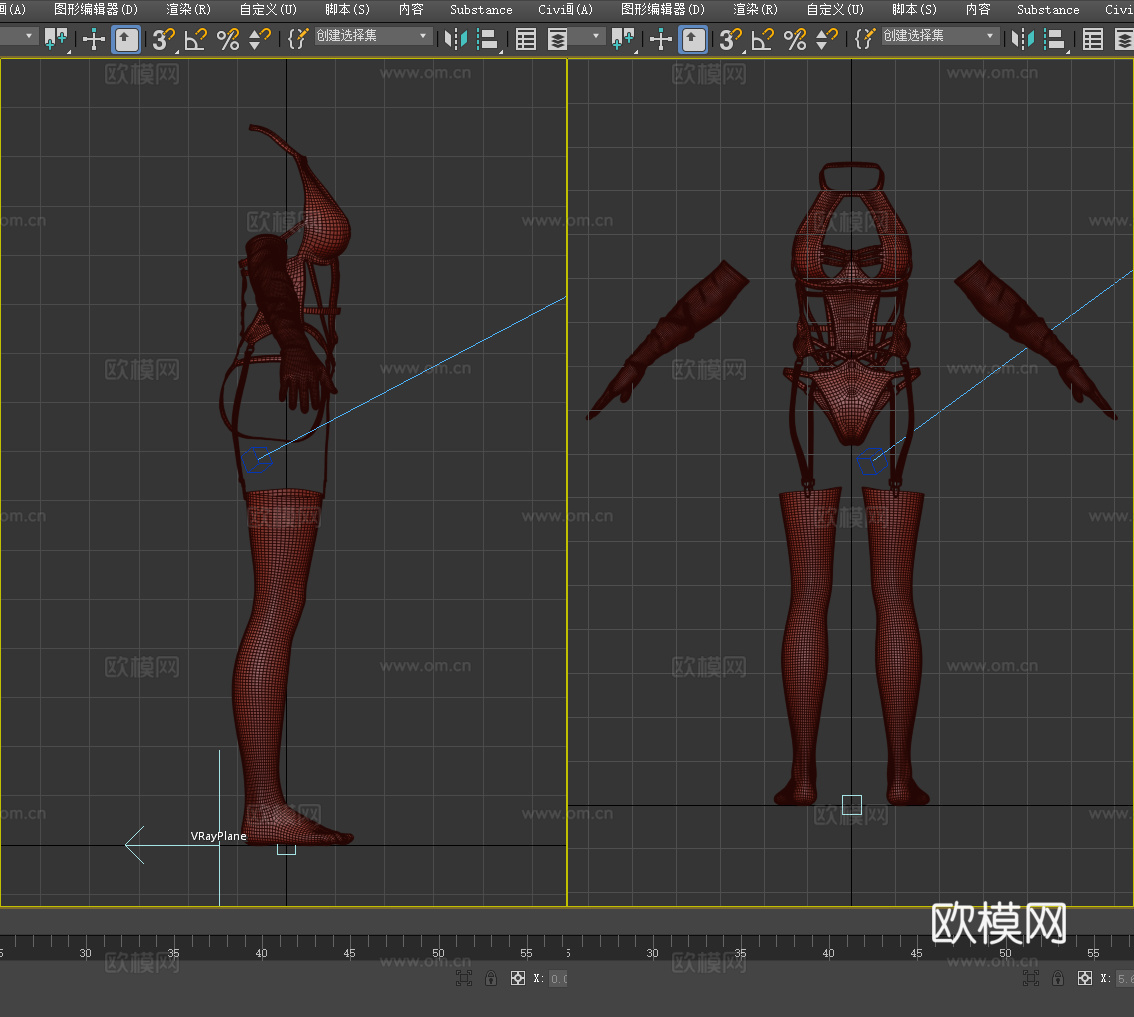Open the Mirror tool

(458, 39)
